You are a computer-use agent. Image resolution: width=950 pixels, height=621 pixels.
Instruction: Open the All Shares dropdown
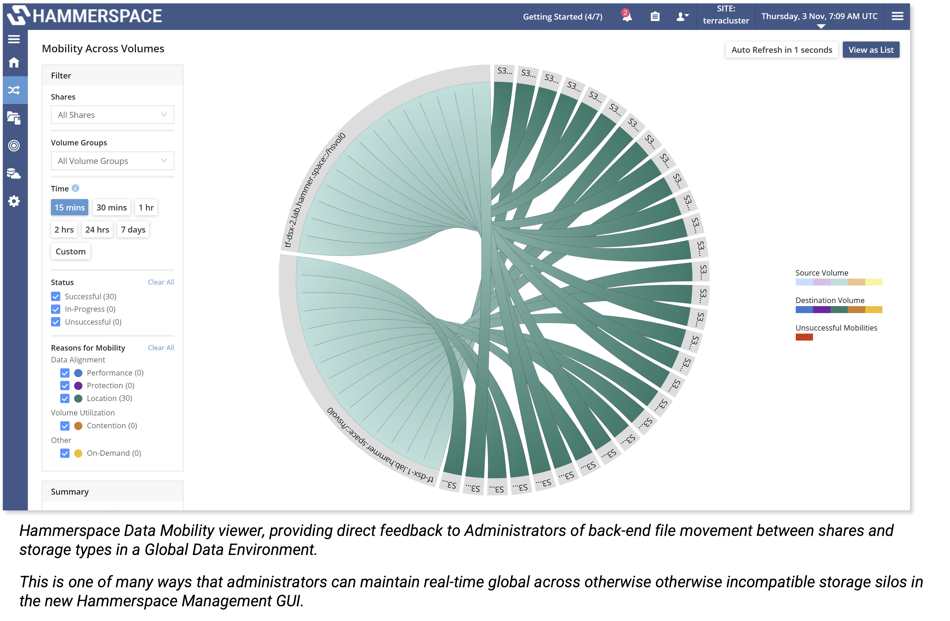click(112, 115)
